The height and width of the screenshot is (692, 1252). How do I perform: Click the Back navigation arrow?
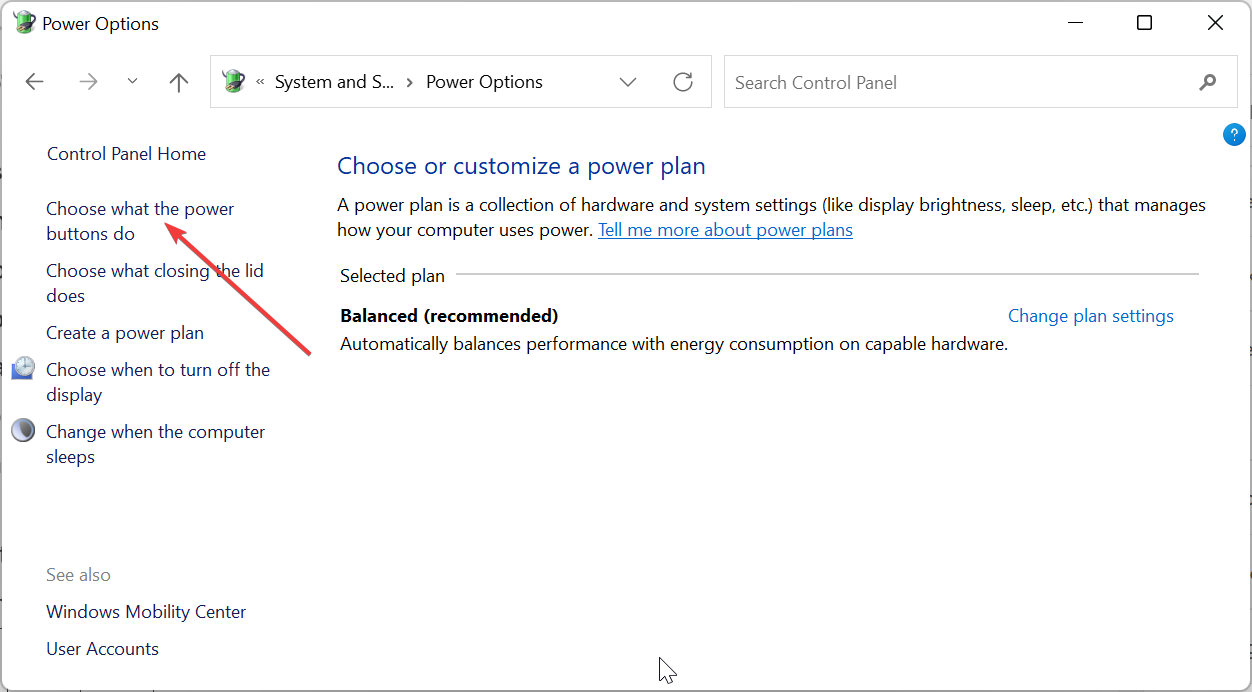35,82
